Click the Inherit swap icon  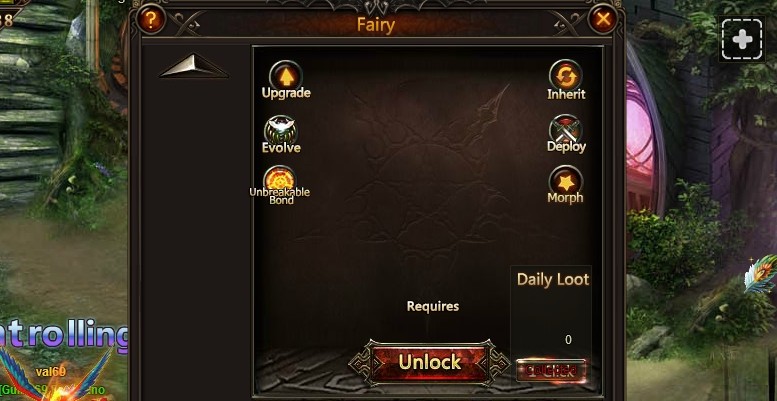pyautogui.click(x=566, y=76)
